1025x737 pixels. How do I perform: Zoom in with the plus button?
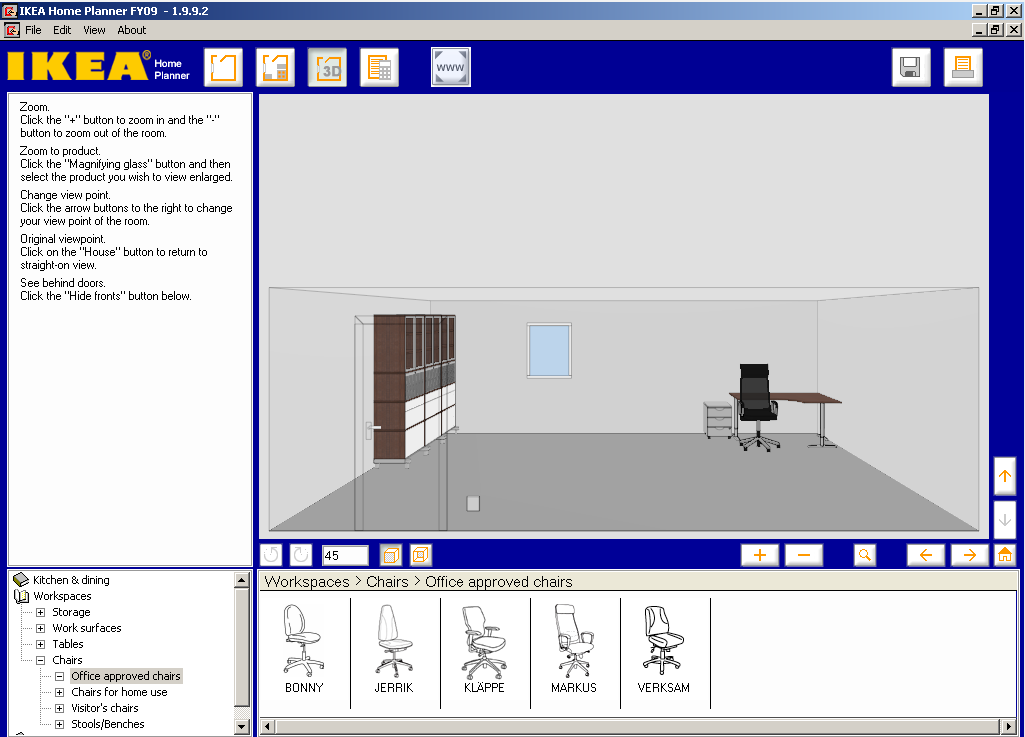760,555
